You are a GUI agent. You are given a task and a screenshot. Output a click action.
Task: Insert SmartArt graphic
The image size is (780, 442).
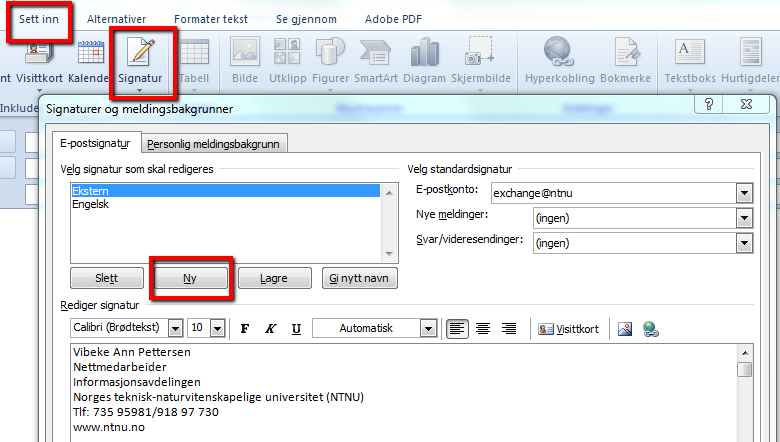(376, 60)
